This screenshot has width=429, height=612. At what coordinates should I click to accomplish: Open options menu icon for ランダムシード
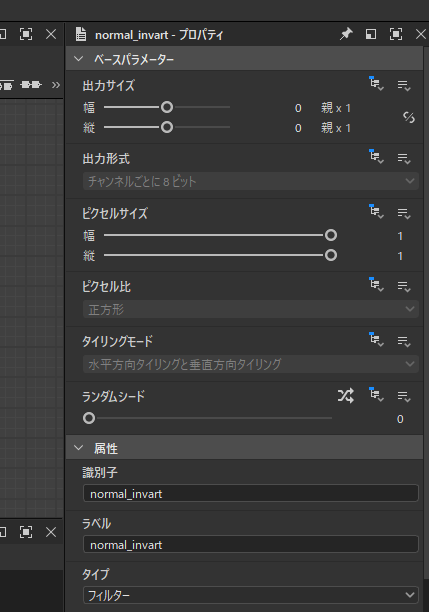pos(404,396)
